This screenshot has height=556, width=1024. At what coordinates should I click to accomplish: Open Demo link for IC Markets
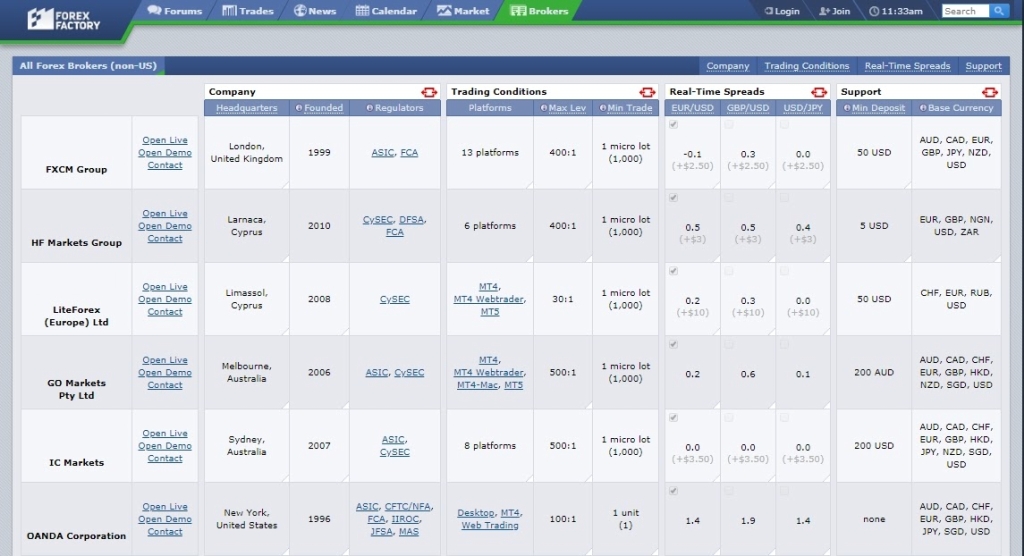pos(165,446)
